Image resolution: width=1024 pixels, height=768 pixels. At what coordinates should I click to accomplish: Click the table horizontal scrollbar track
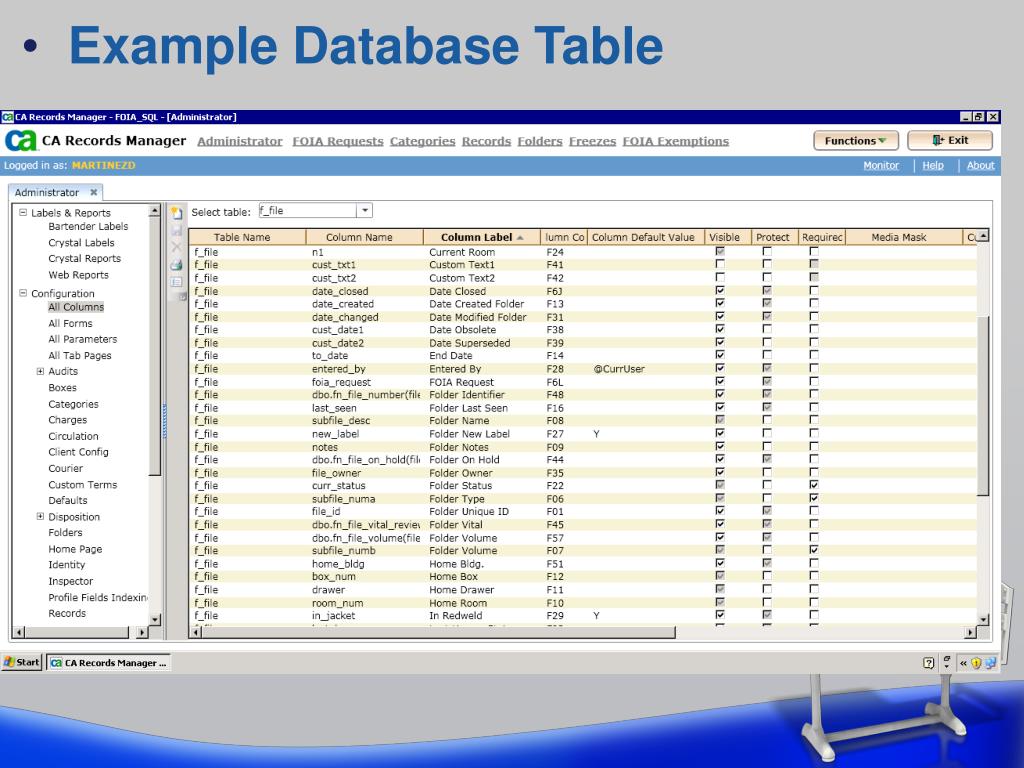820,632
